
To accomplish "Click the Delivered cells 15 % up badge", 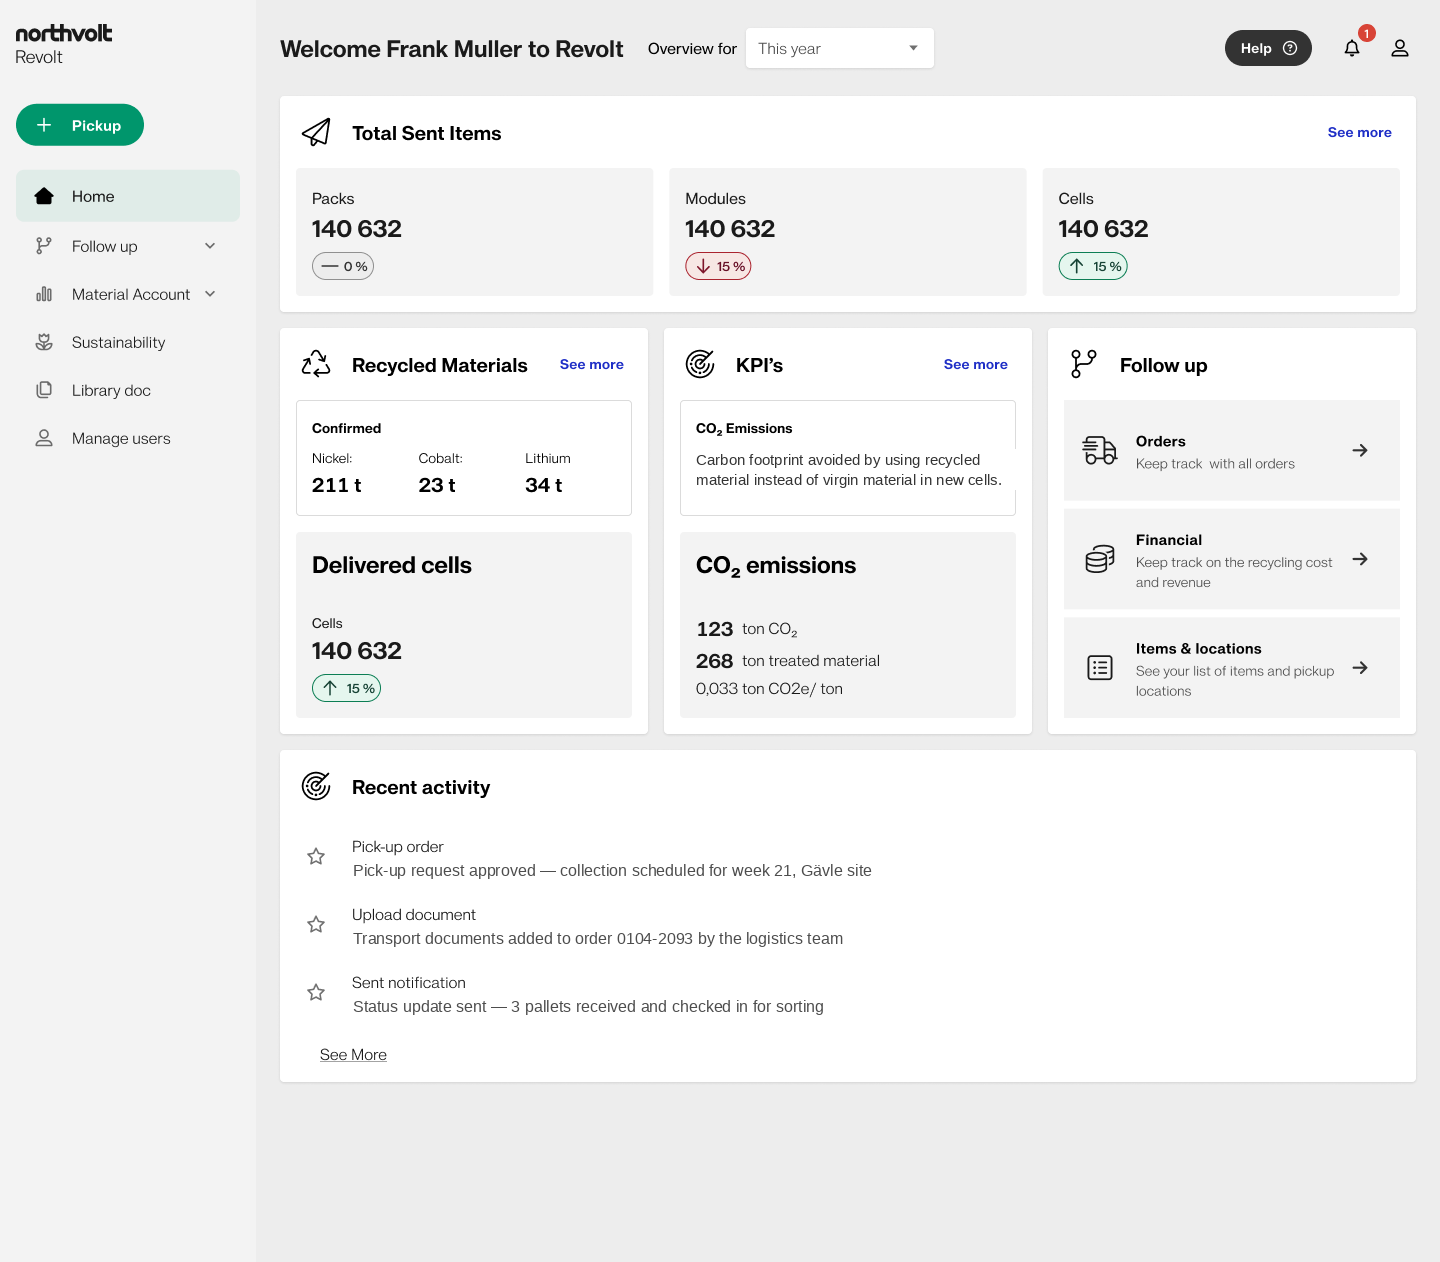I will click(346, 688).
